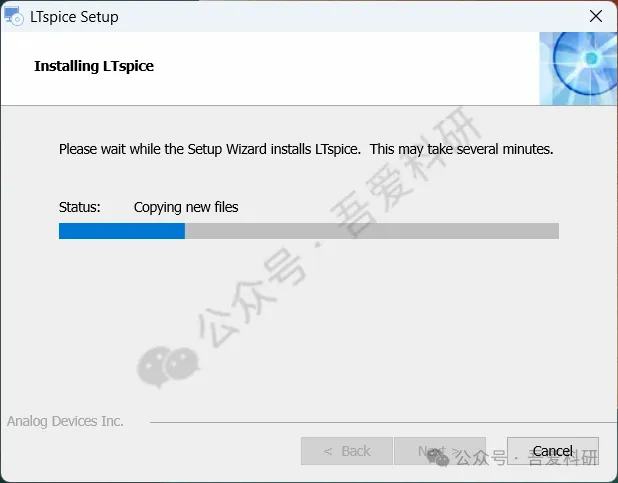Click the diagonal 吾爱科研 watermark text
The height and width of the screenshot is (483, 618).
(x=405, y=173)
